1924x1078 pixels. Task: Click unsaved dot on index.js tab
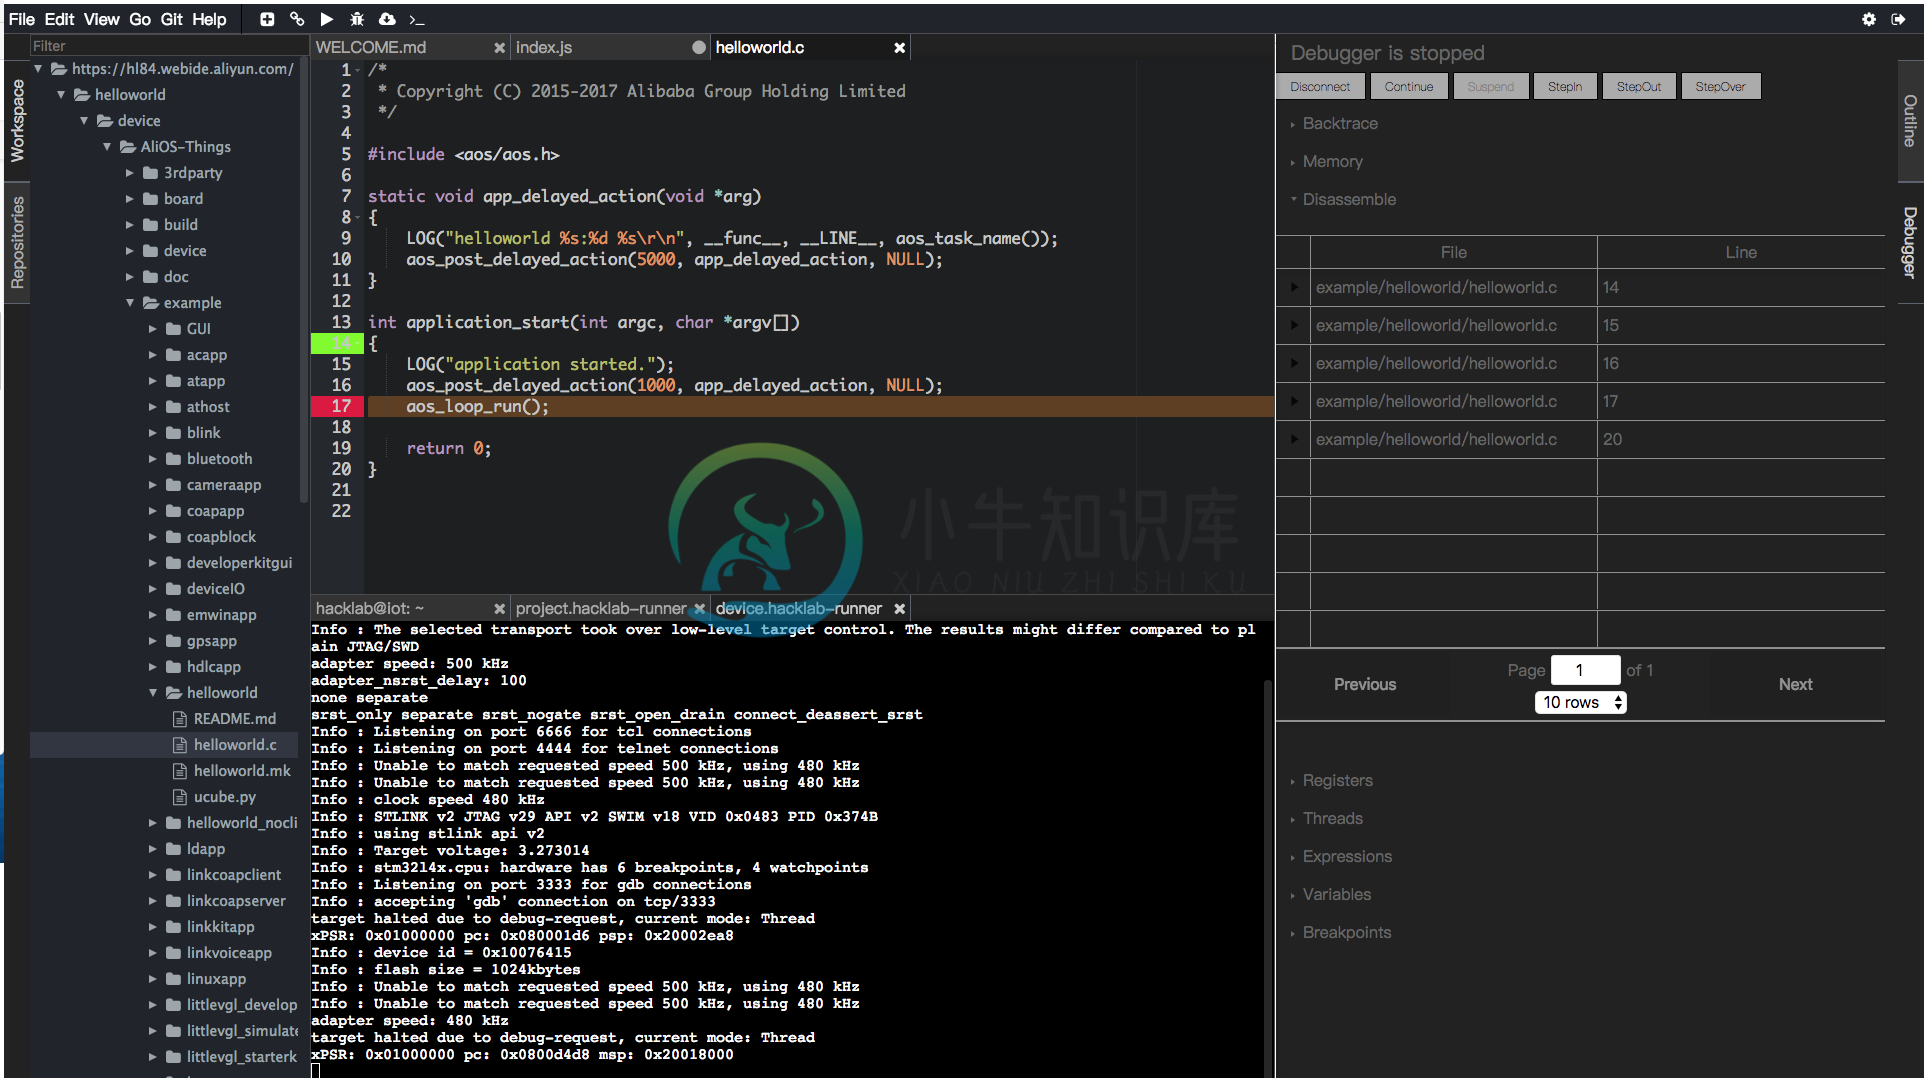[x=699, y=48]
